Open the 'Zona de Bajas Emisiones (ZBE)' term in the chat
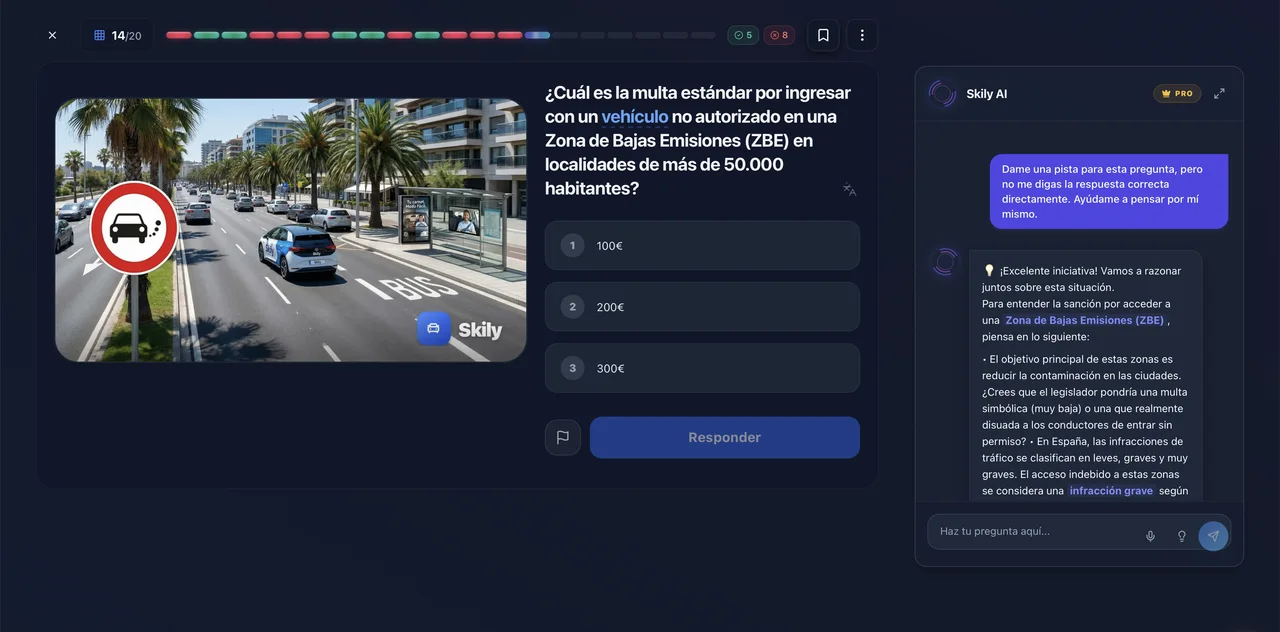1280x632 pixels. (x=1085, y=320)
